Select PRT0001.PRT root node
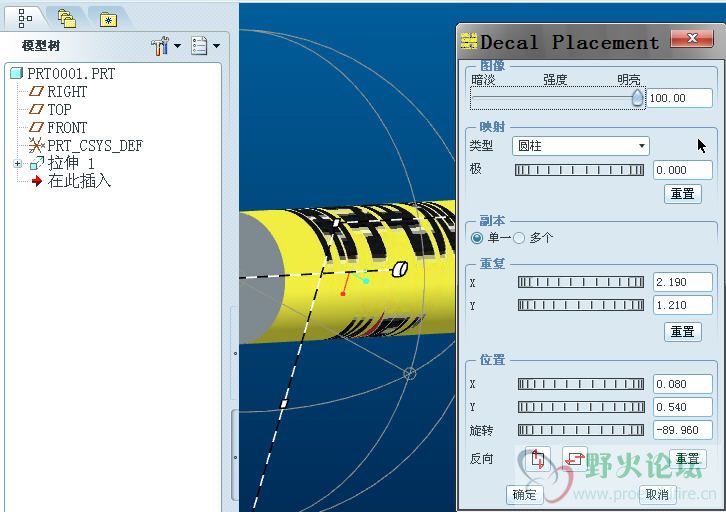Screen dimensions: 726x512 71,74
